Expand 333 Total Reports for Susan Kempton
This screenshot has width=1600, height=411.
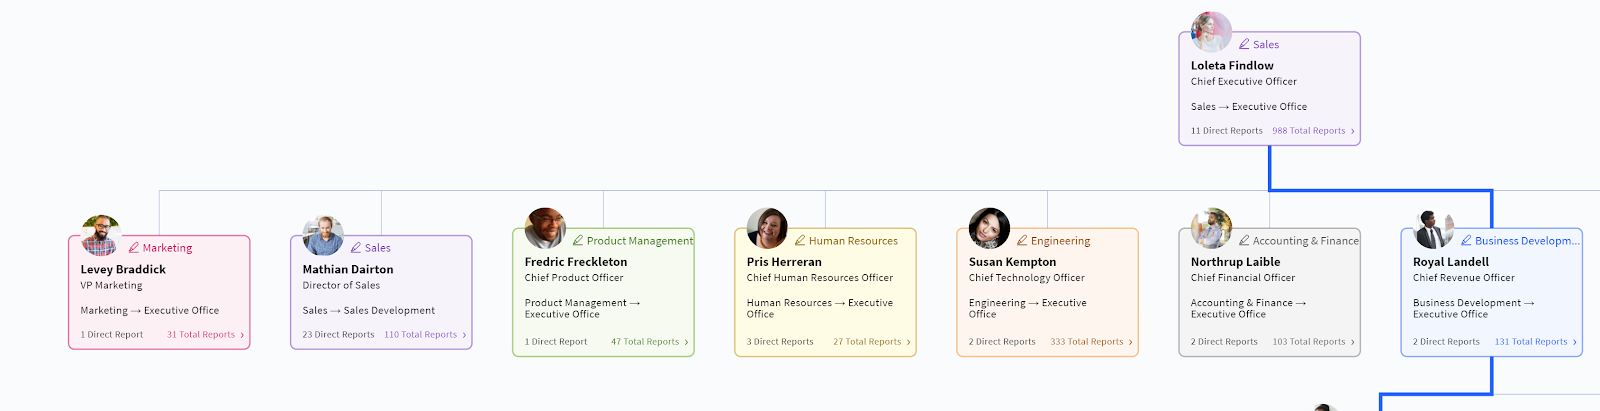click(1091, 342)
